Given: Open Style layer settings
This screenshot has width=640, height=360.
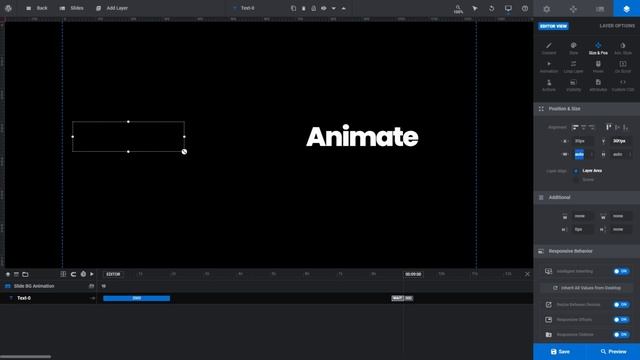Looking at the screenshot, I should [x=573, y=48].
